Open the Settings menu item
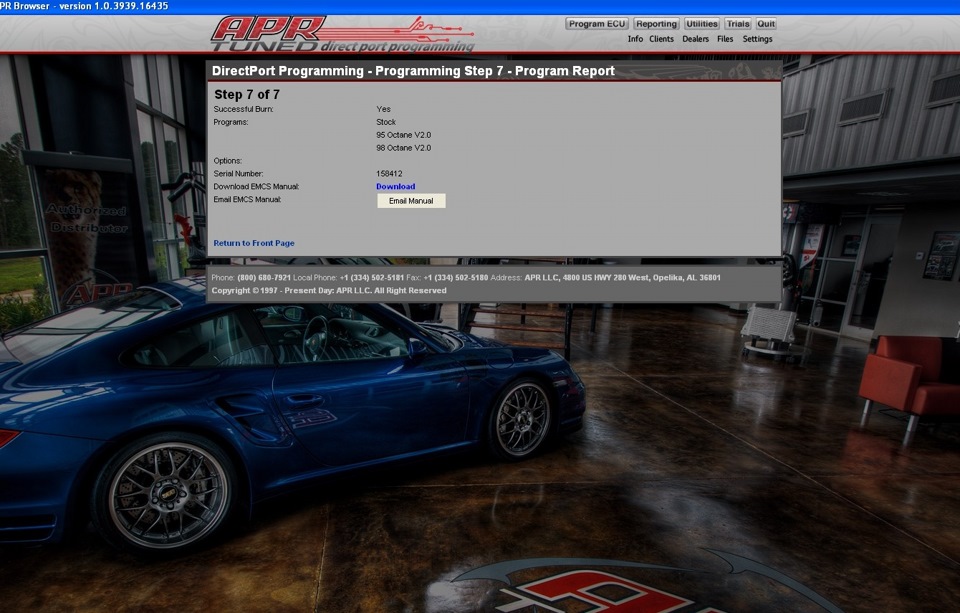The height and width of the screenshot is (613, 960). [757, 39]
